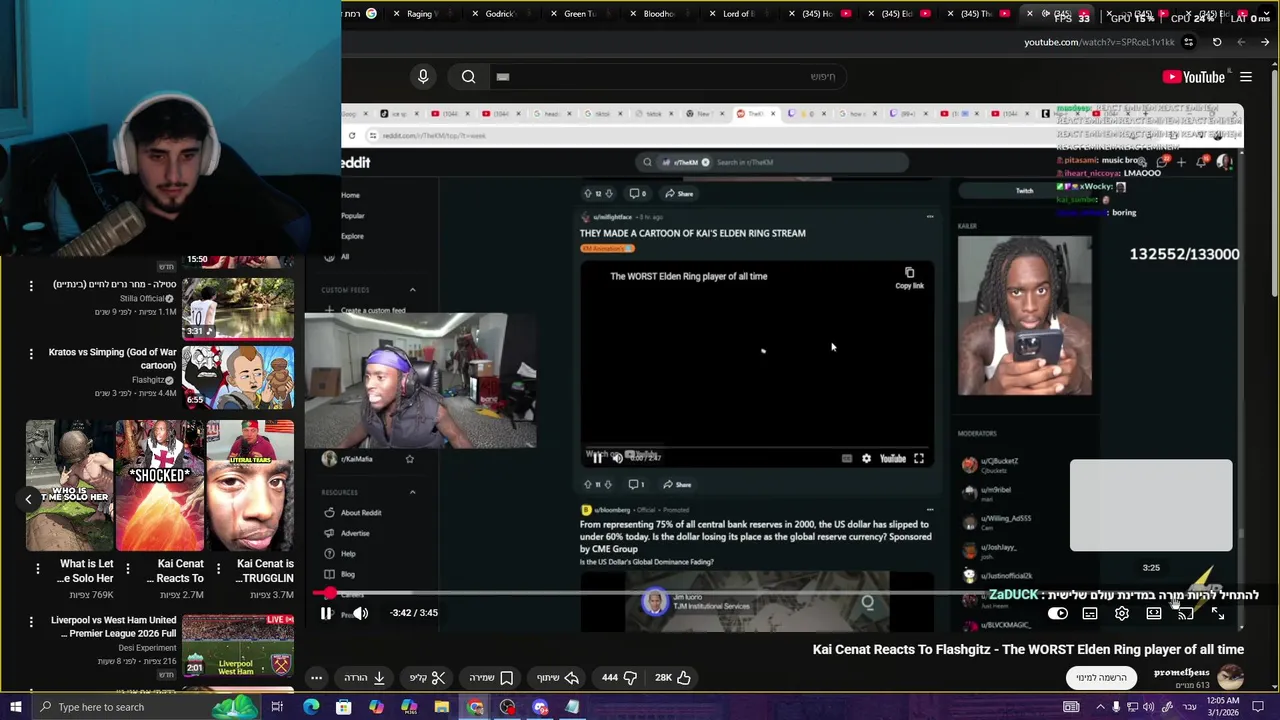Start voice search with microphone icon
The height and width of the screenshot is (720, 1280).
point(423,77)
